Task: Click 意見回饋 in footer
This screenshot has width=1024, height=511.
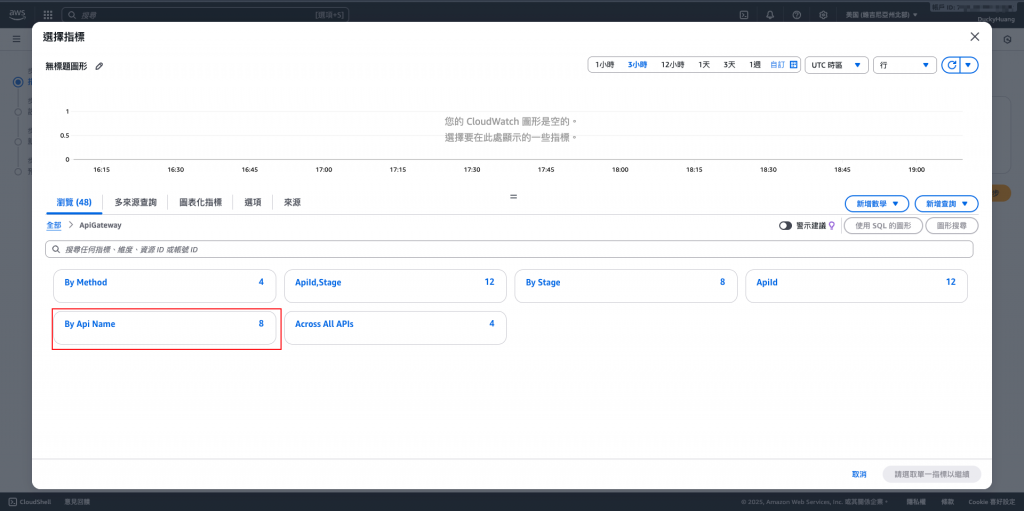Action: tap(77, 501)
